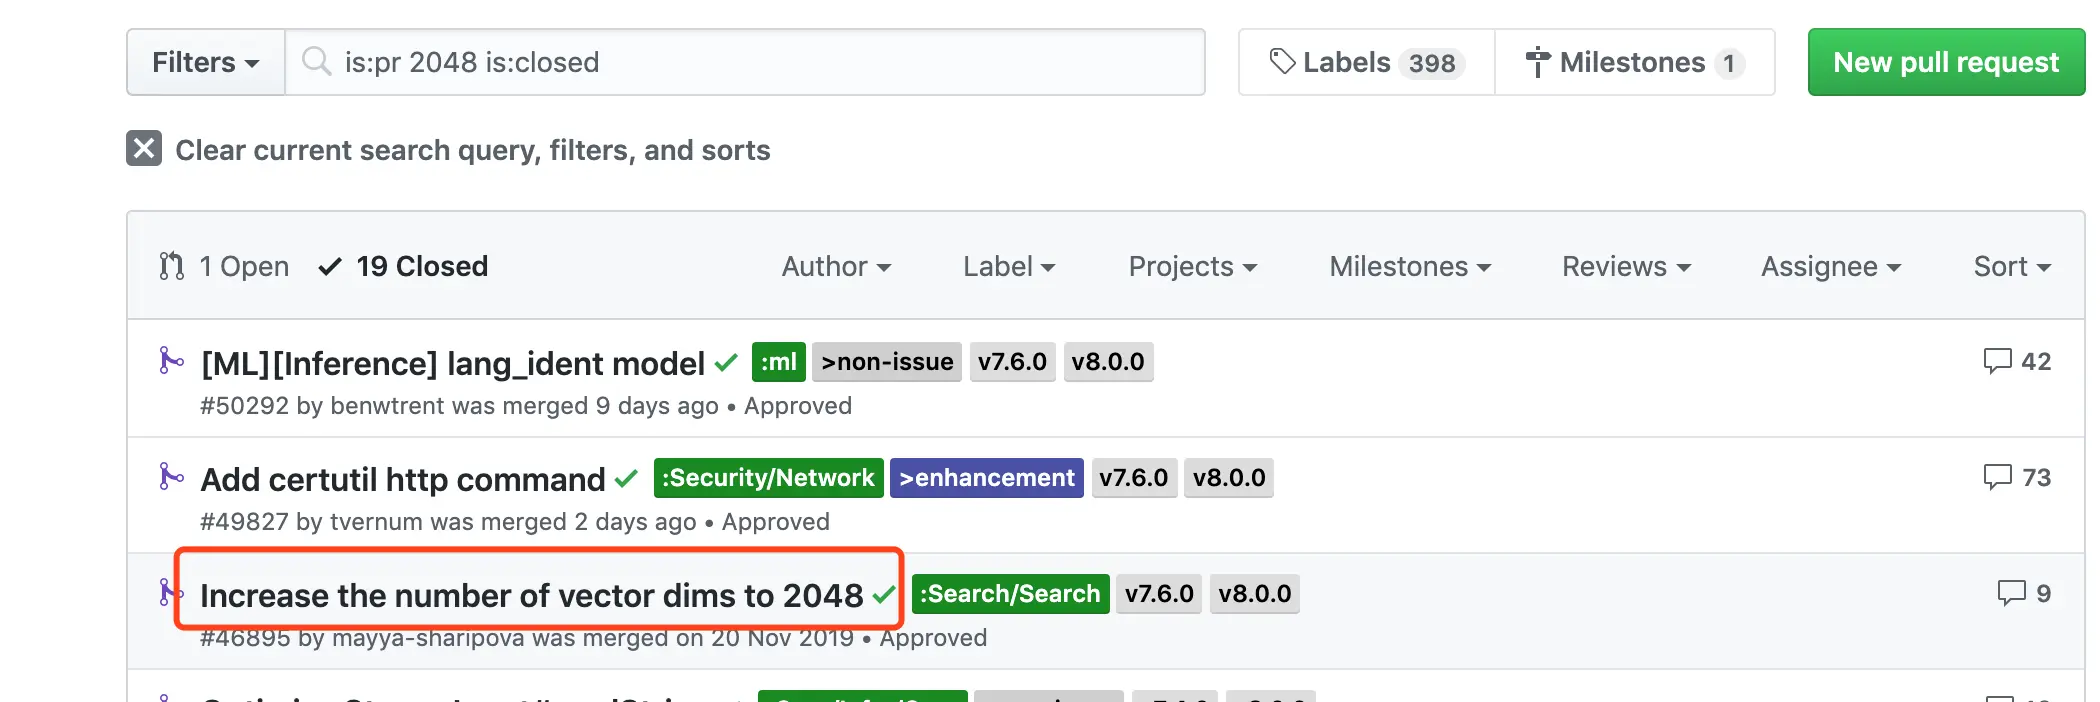The width and height of the screenshot is (2100, 702).
Task: Click the clear search X icon
Action: [x=144, y=149]
